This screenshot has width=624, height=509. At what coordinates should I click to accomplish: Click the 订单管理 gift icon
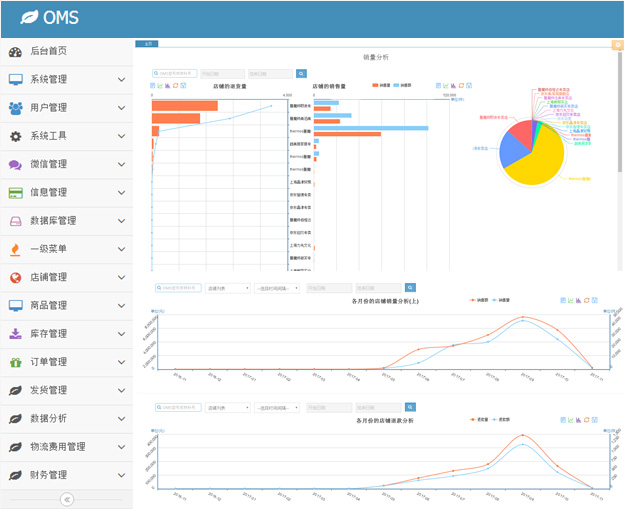click(x=16, y=362)
